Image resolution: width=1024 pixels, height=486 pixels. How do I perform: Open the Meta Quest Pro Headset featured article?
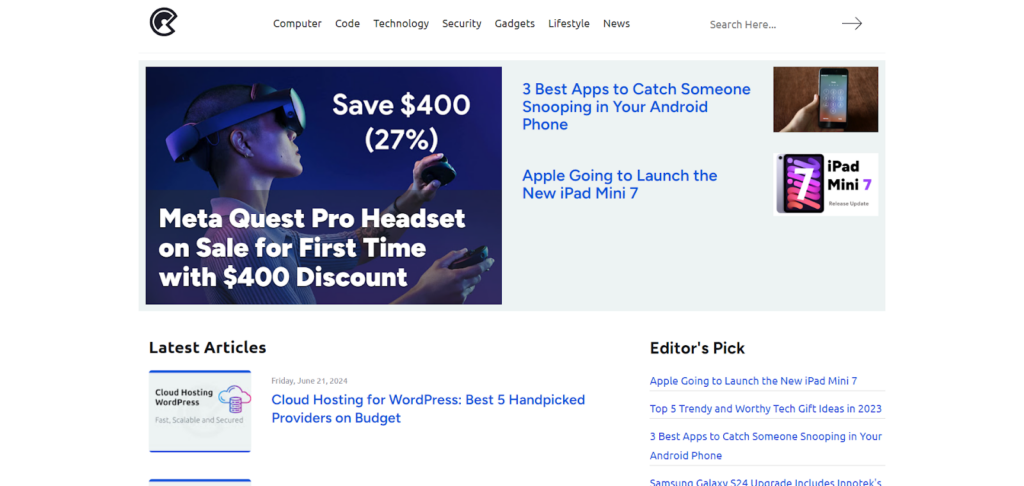pos(312,247)
